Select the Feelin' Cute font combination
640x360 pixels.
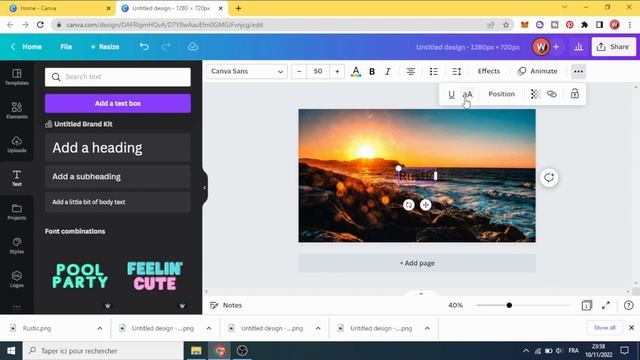tap(155, 276)
